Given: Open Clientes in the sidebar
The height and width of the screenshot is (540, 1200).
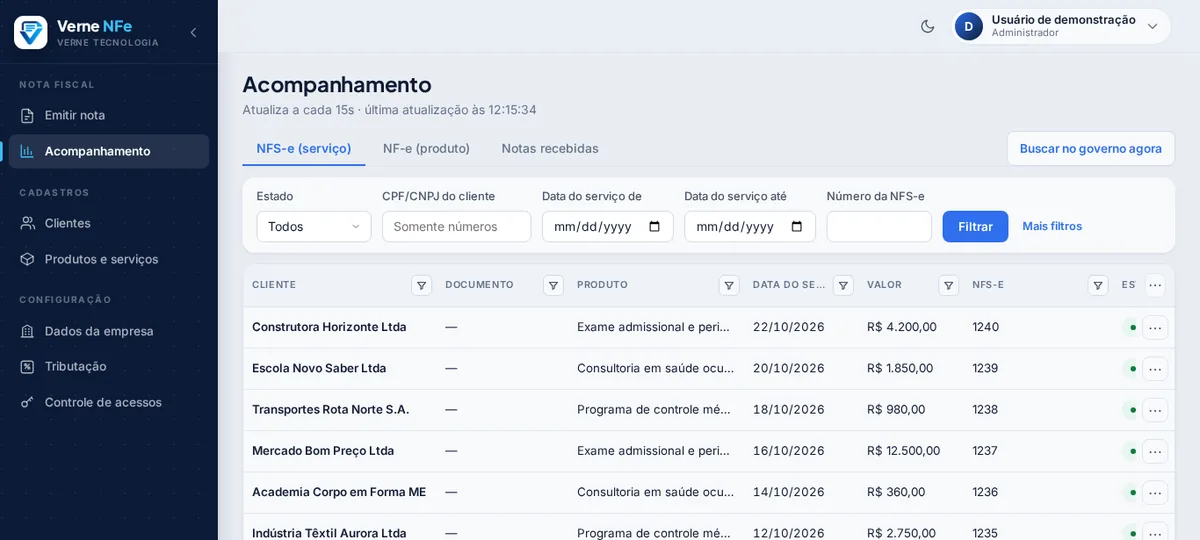Looking at the screenshot, I should [x=109, y=223].
